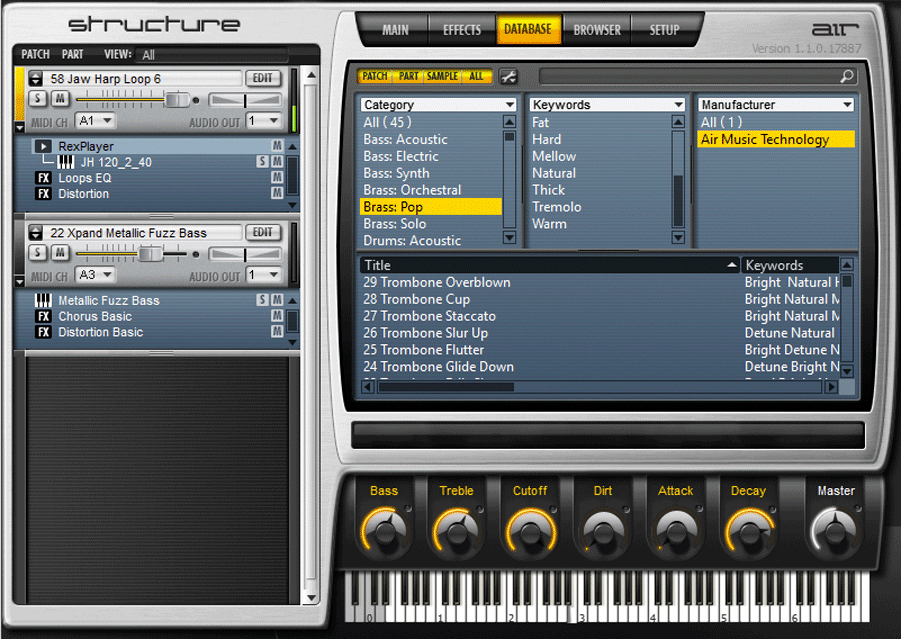901x639 pixels.
Task: Mute the 22 Xpand Metallic Fuzz Bass part
Action: [x=62, y=251]
